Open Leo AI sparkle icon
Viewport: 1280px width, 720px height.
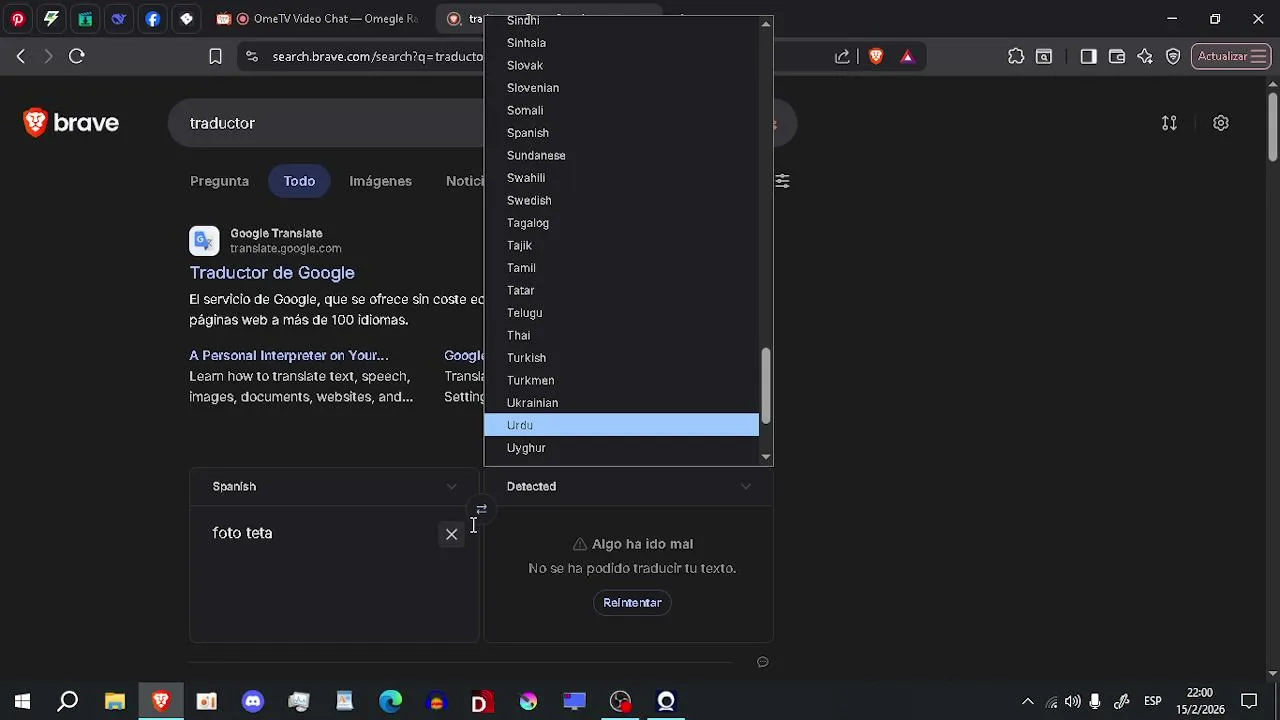(1145, 57)
